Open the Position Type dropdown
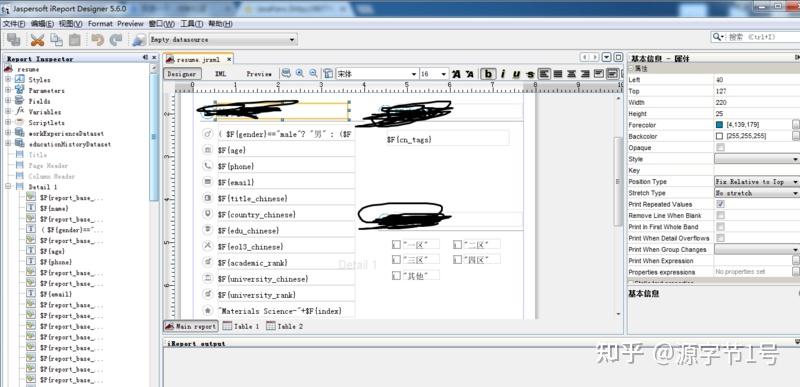 pyautogui.click(x=757, y=182)
